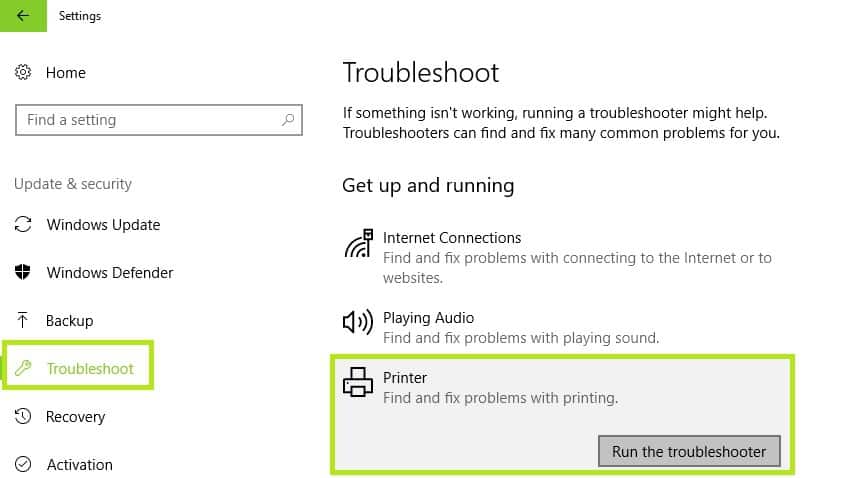The width and height of the screenshot is (862, 478).
Task: Expand the Playing Audio troubleshooter item
Action: coord(562,327)
